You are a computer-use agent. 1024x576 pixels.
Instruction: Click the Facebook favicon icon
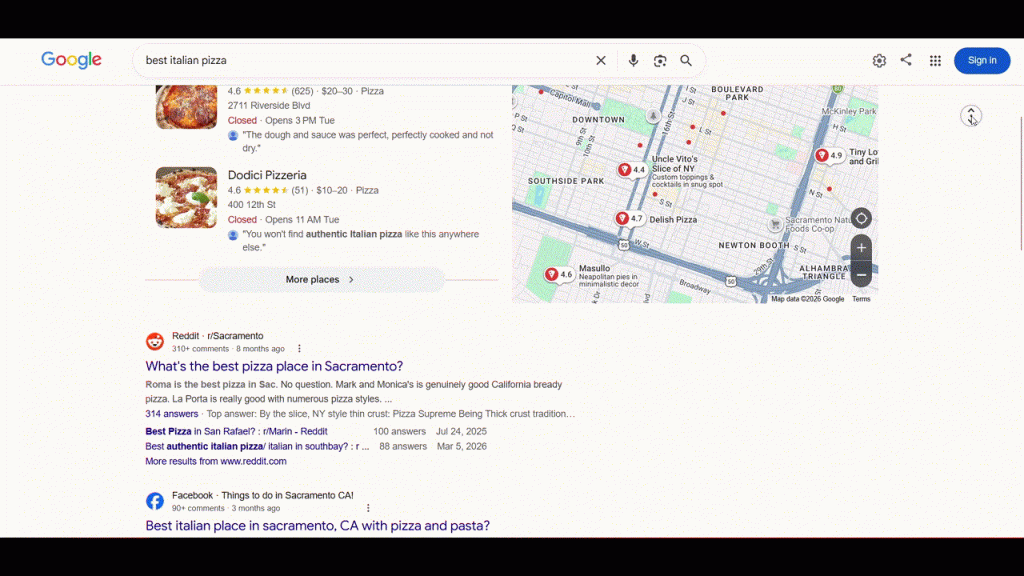(155, 501)
